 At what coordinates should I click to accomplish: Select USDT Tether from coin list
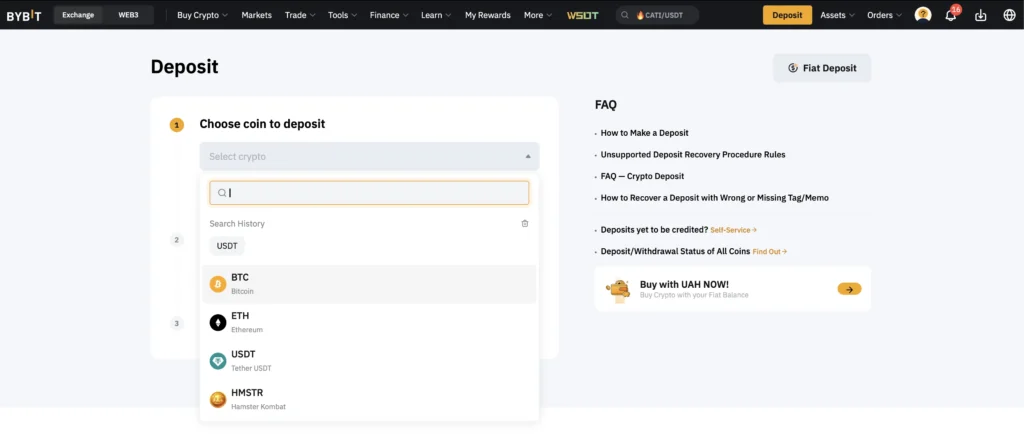tap(369, 361)
